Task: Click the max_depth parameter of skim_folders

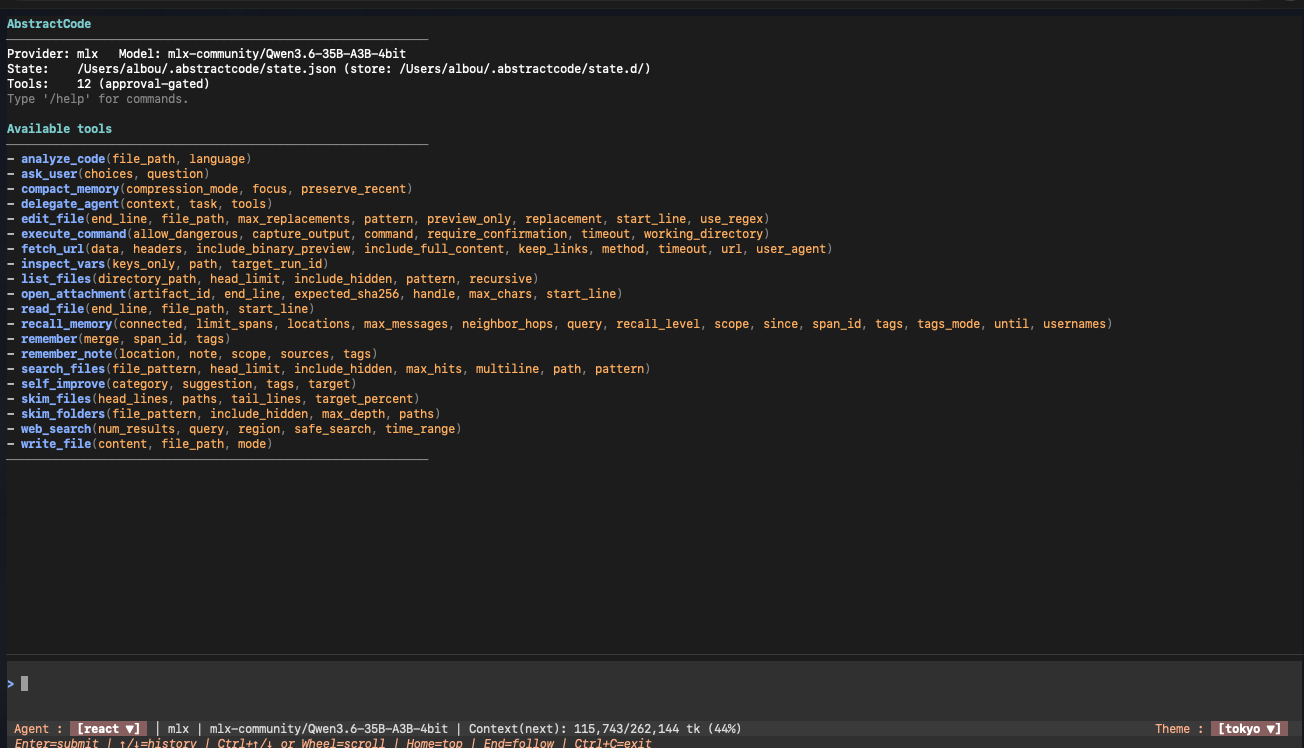Action: pyautogui.click(x=353, y=414)
